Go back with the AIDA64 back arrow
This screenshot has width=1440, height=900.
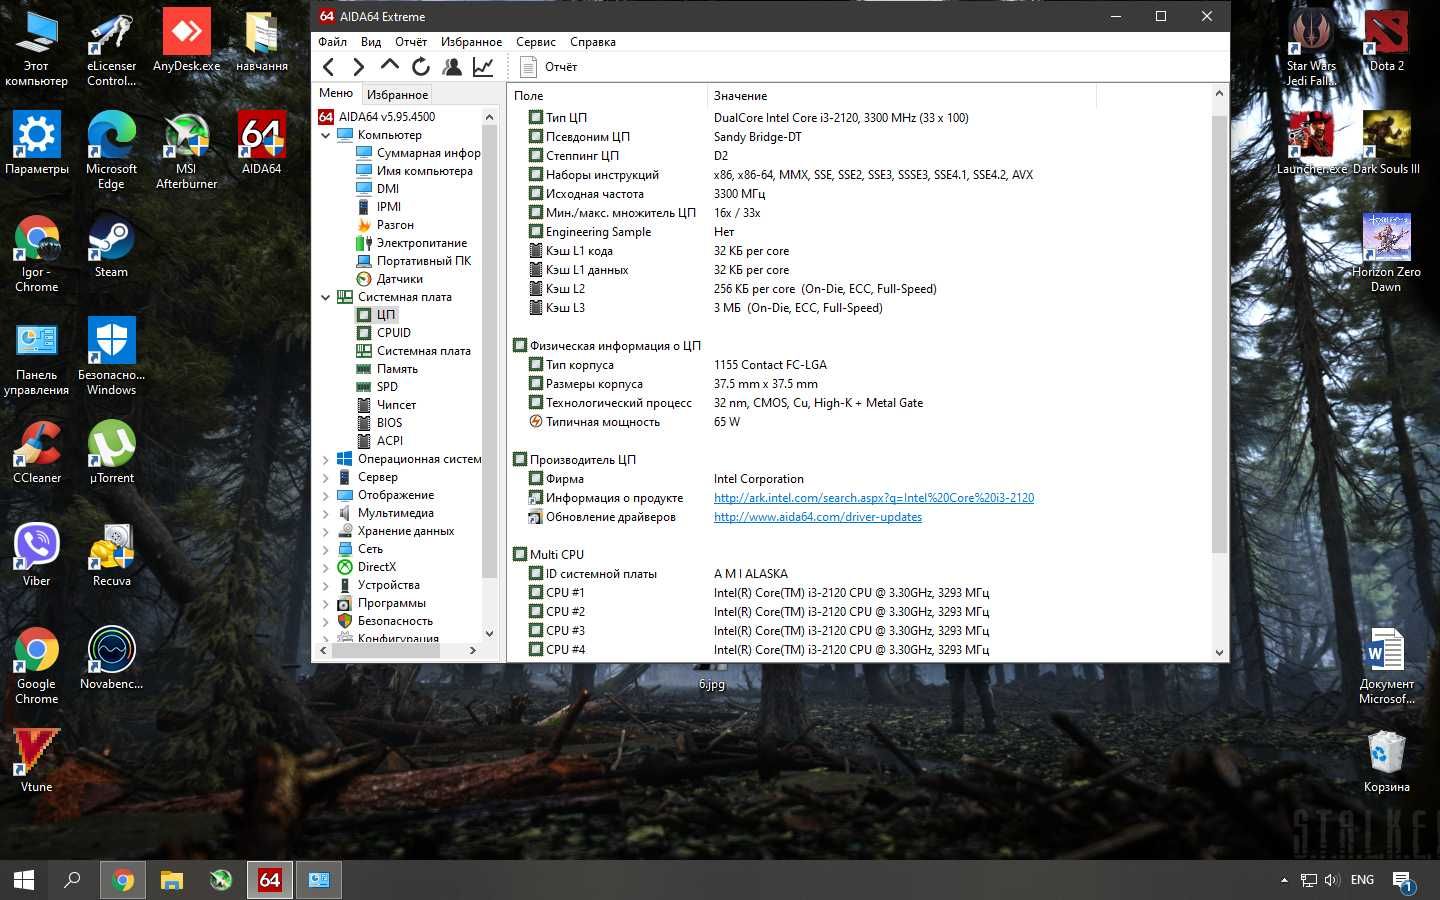328,67
